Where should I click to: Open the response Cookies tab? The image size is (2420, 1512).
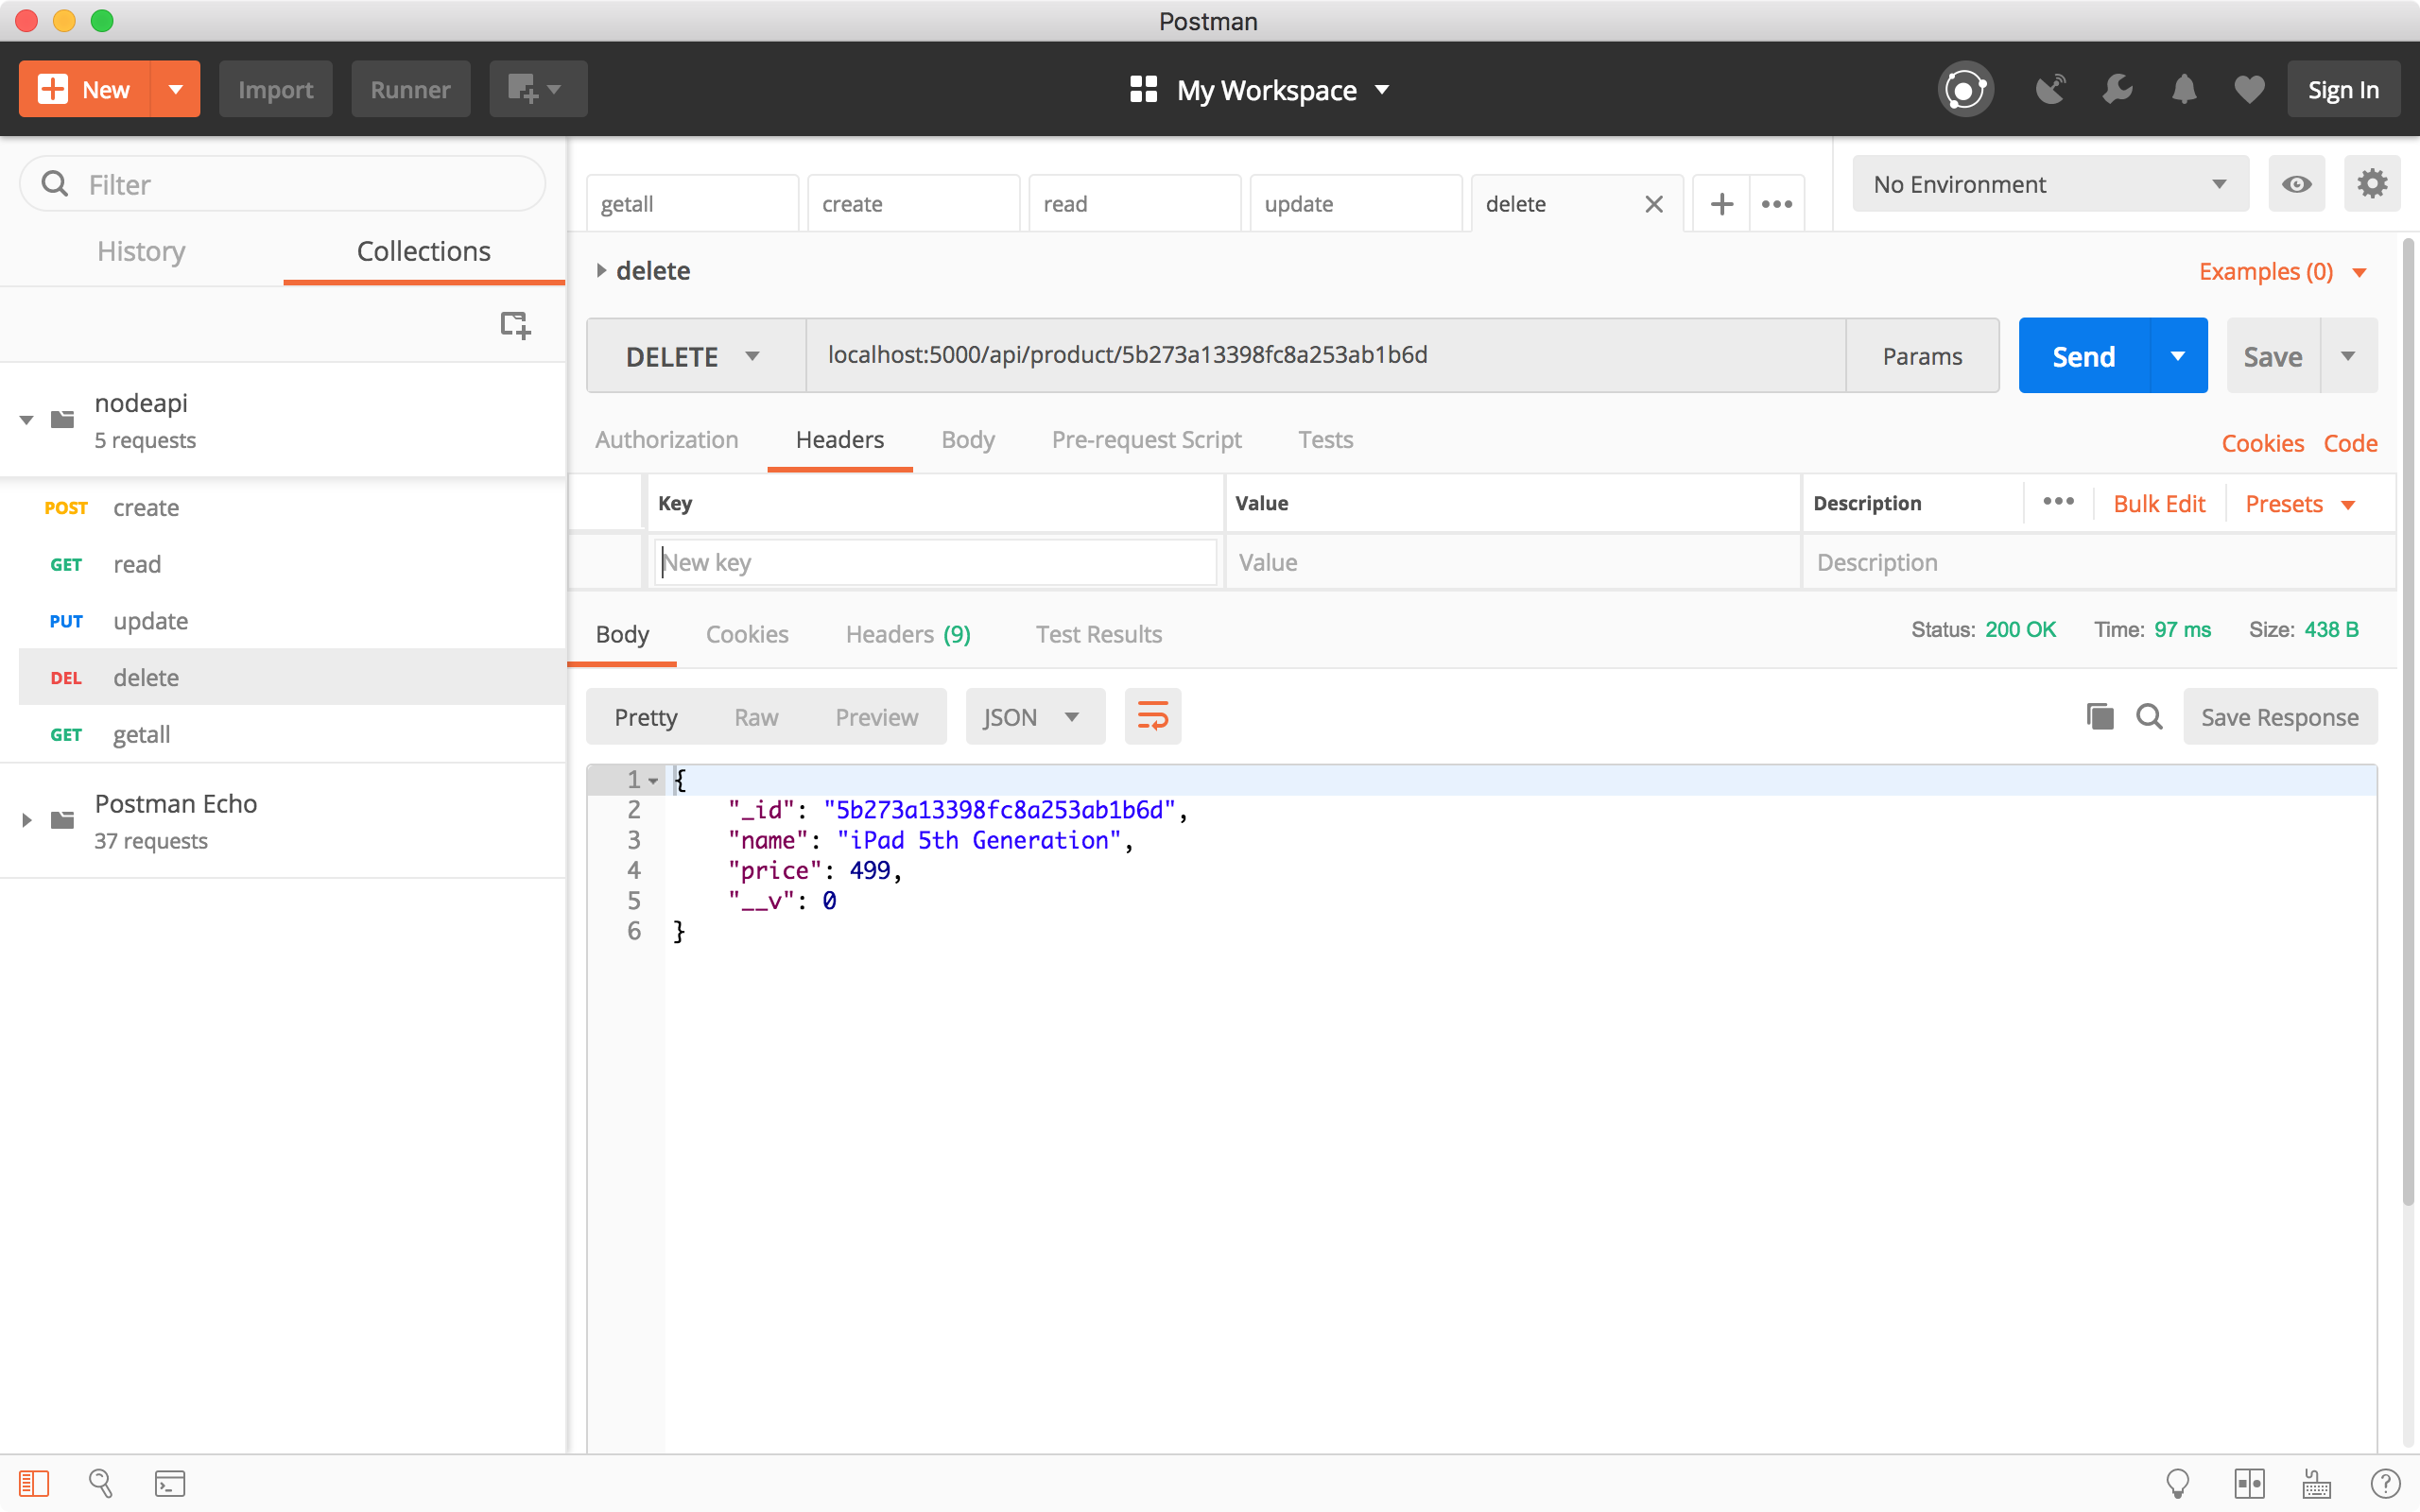747,634
